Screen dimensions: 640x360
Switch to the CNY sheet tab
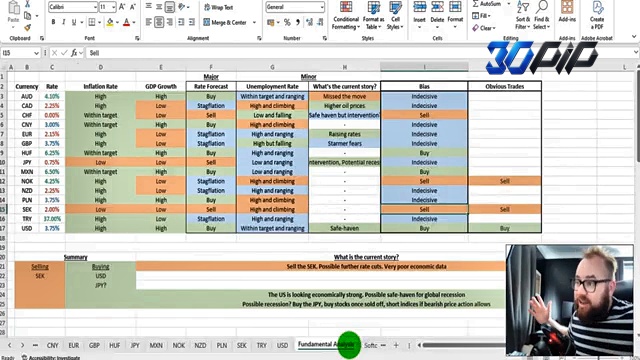point(52,345)
